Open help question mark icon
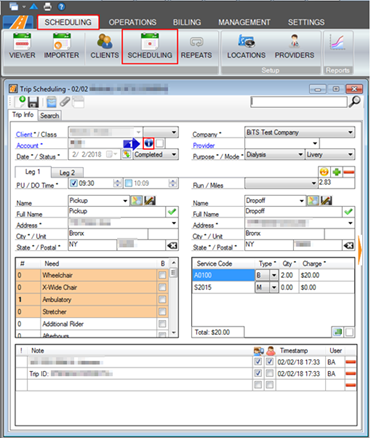 tap(61, 6)
